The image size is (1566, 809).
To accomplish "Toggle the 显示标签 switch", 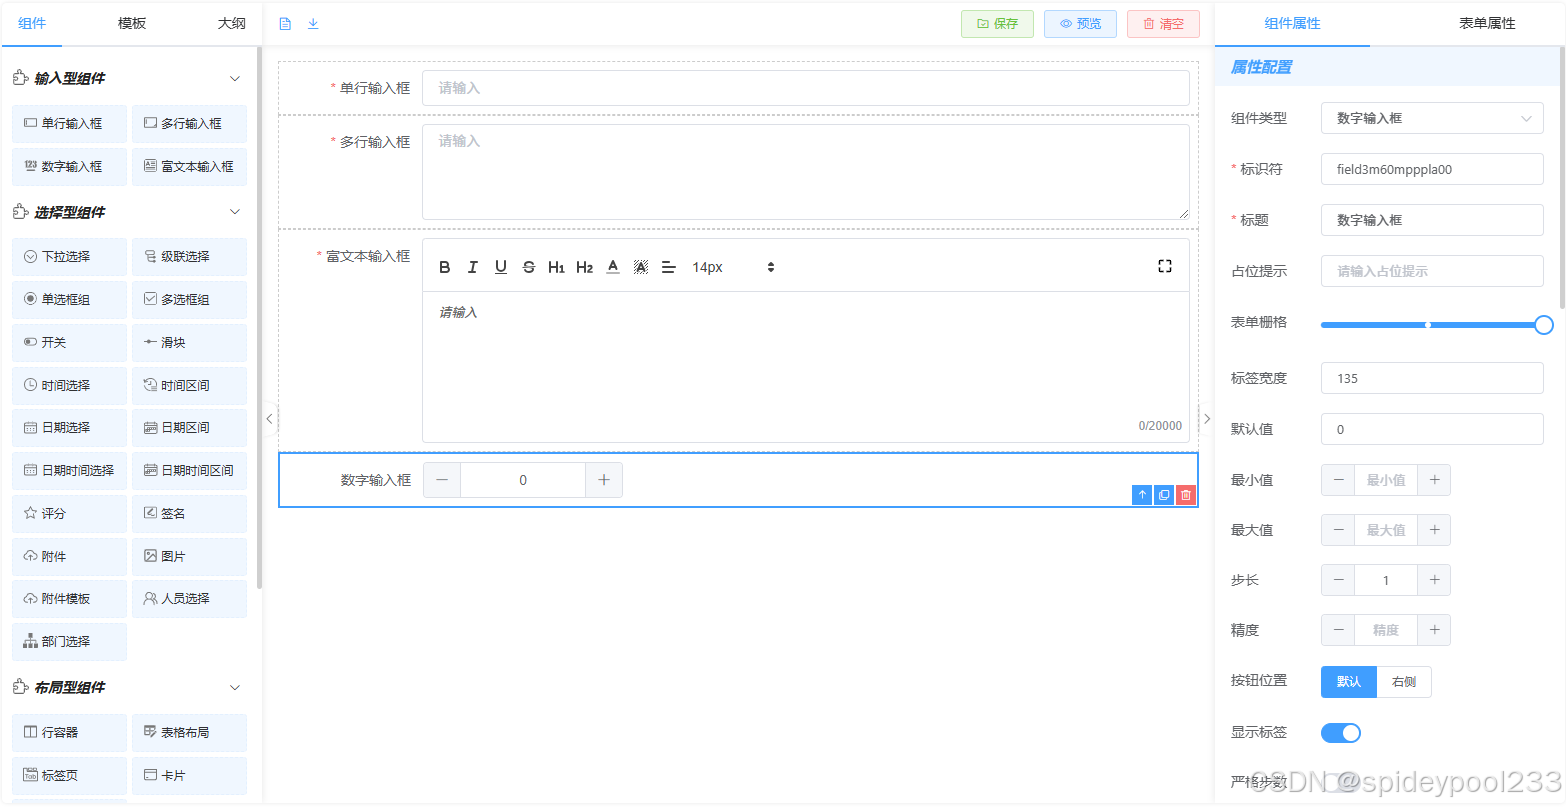I will (1341, 733).
